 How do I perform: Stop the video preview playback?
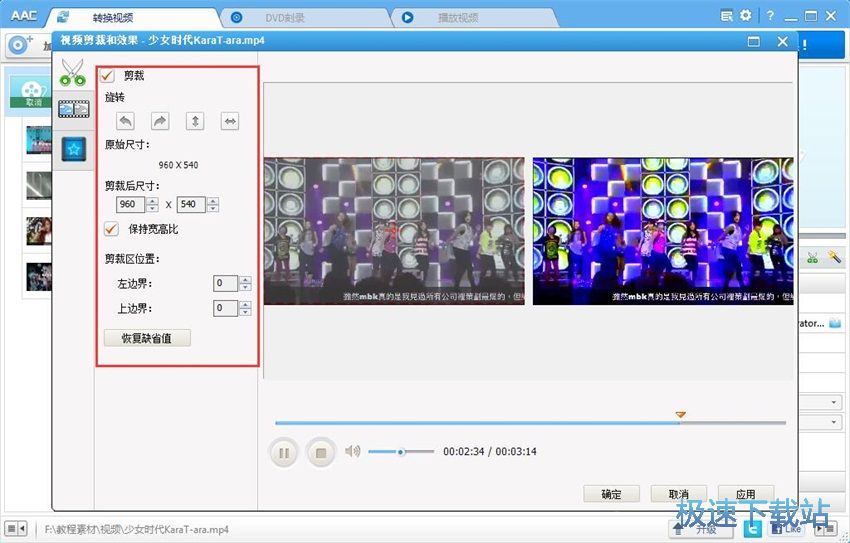pos(320,452)
